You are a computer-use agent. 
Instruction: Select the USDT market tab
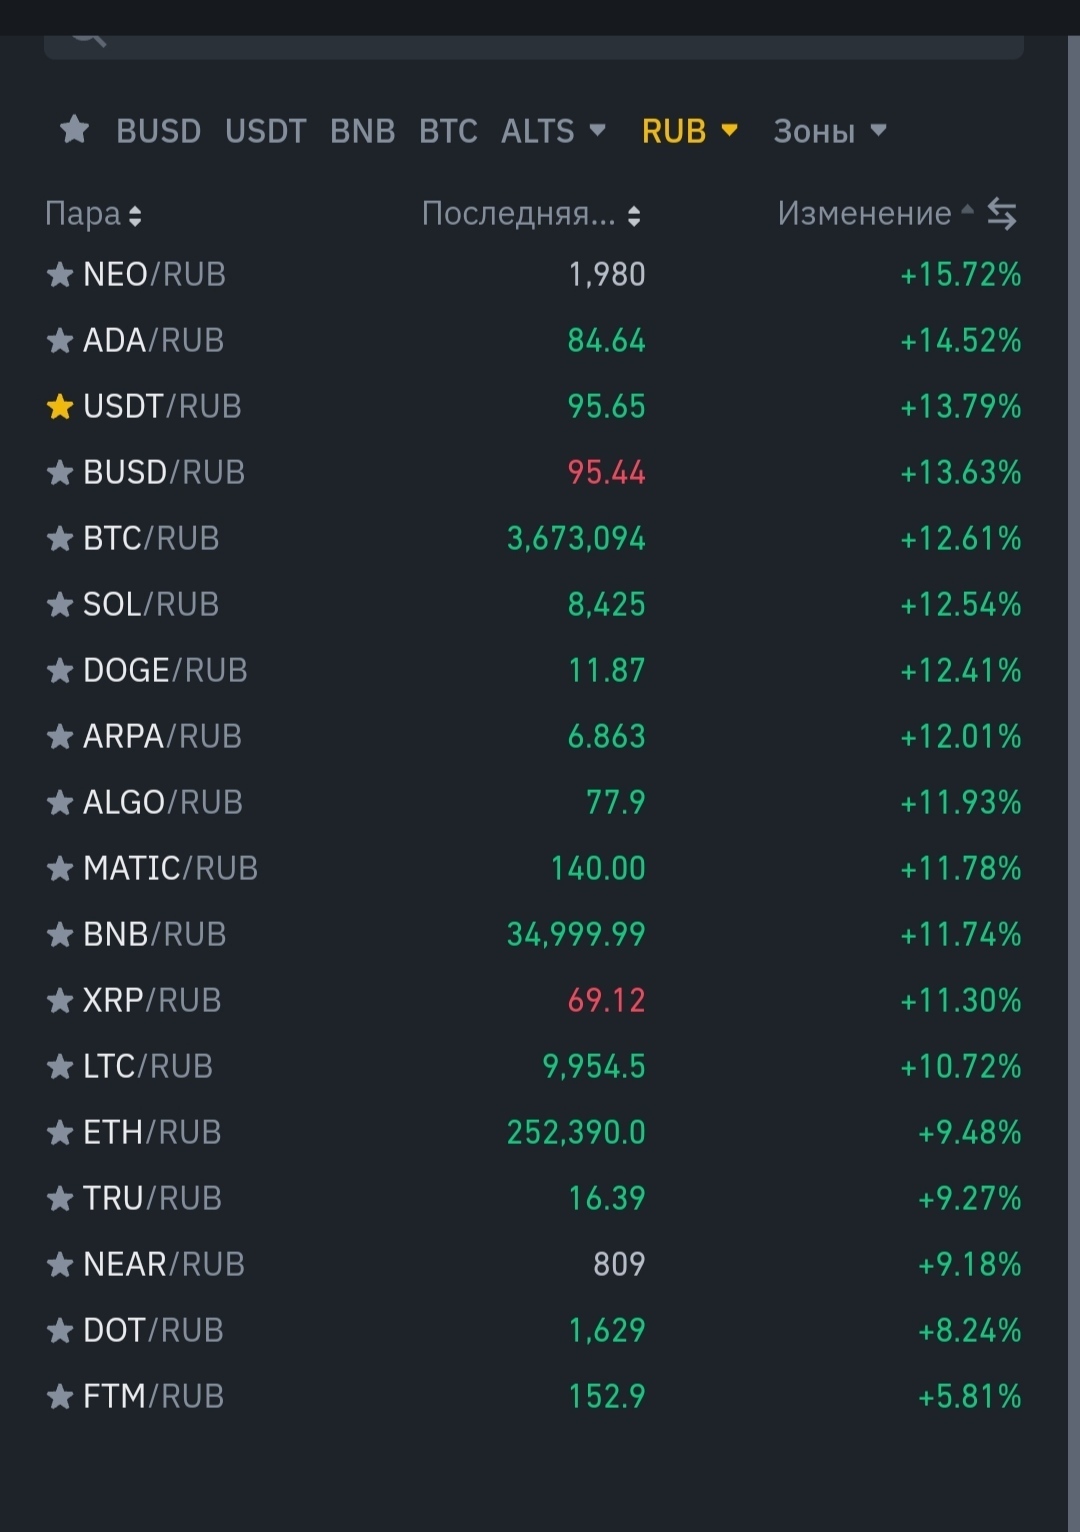pyautogui.click(x=265, y=131)
